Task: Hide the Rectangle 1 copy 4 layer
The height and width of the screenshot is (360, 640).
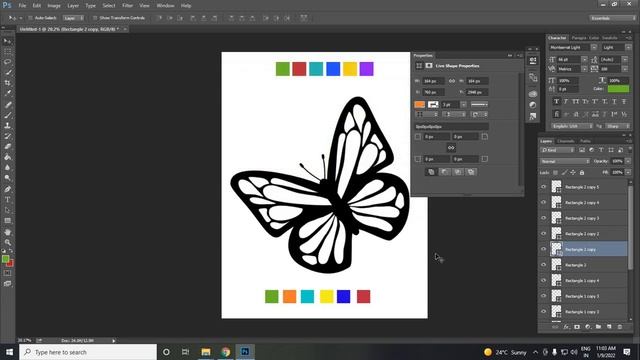Action: tap(543, 280)
